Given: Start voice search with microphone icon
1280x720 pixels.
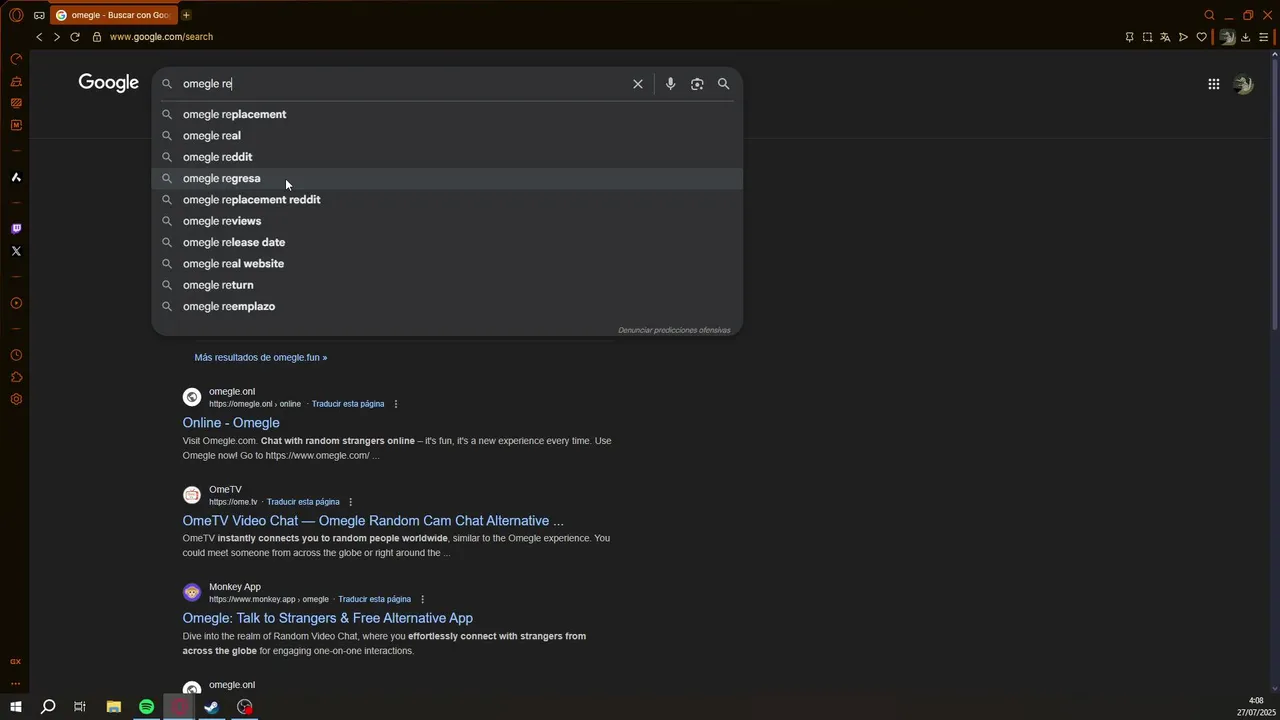Looking at the screenshot, I should point(670,84).
